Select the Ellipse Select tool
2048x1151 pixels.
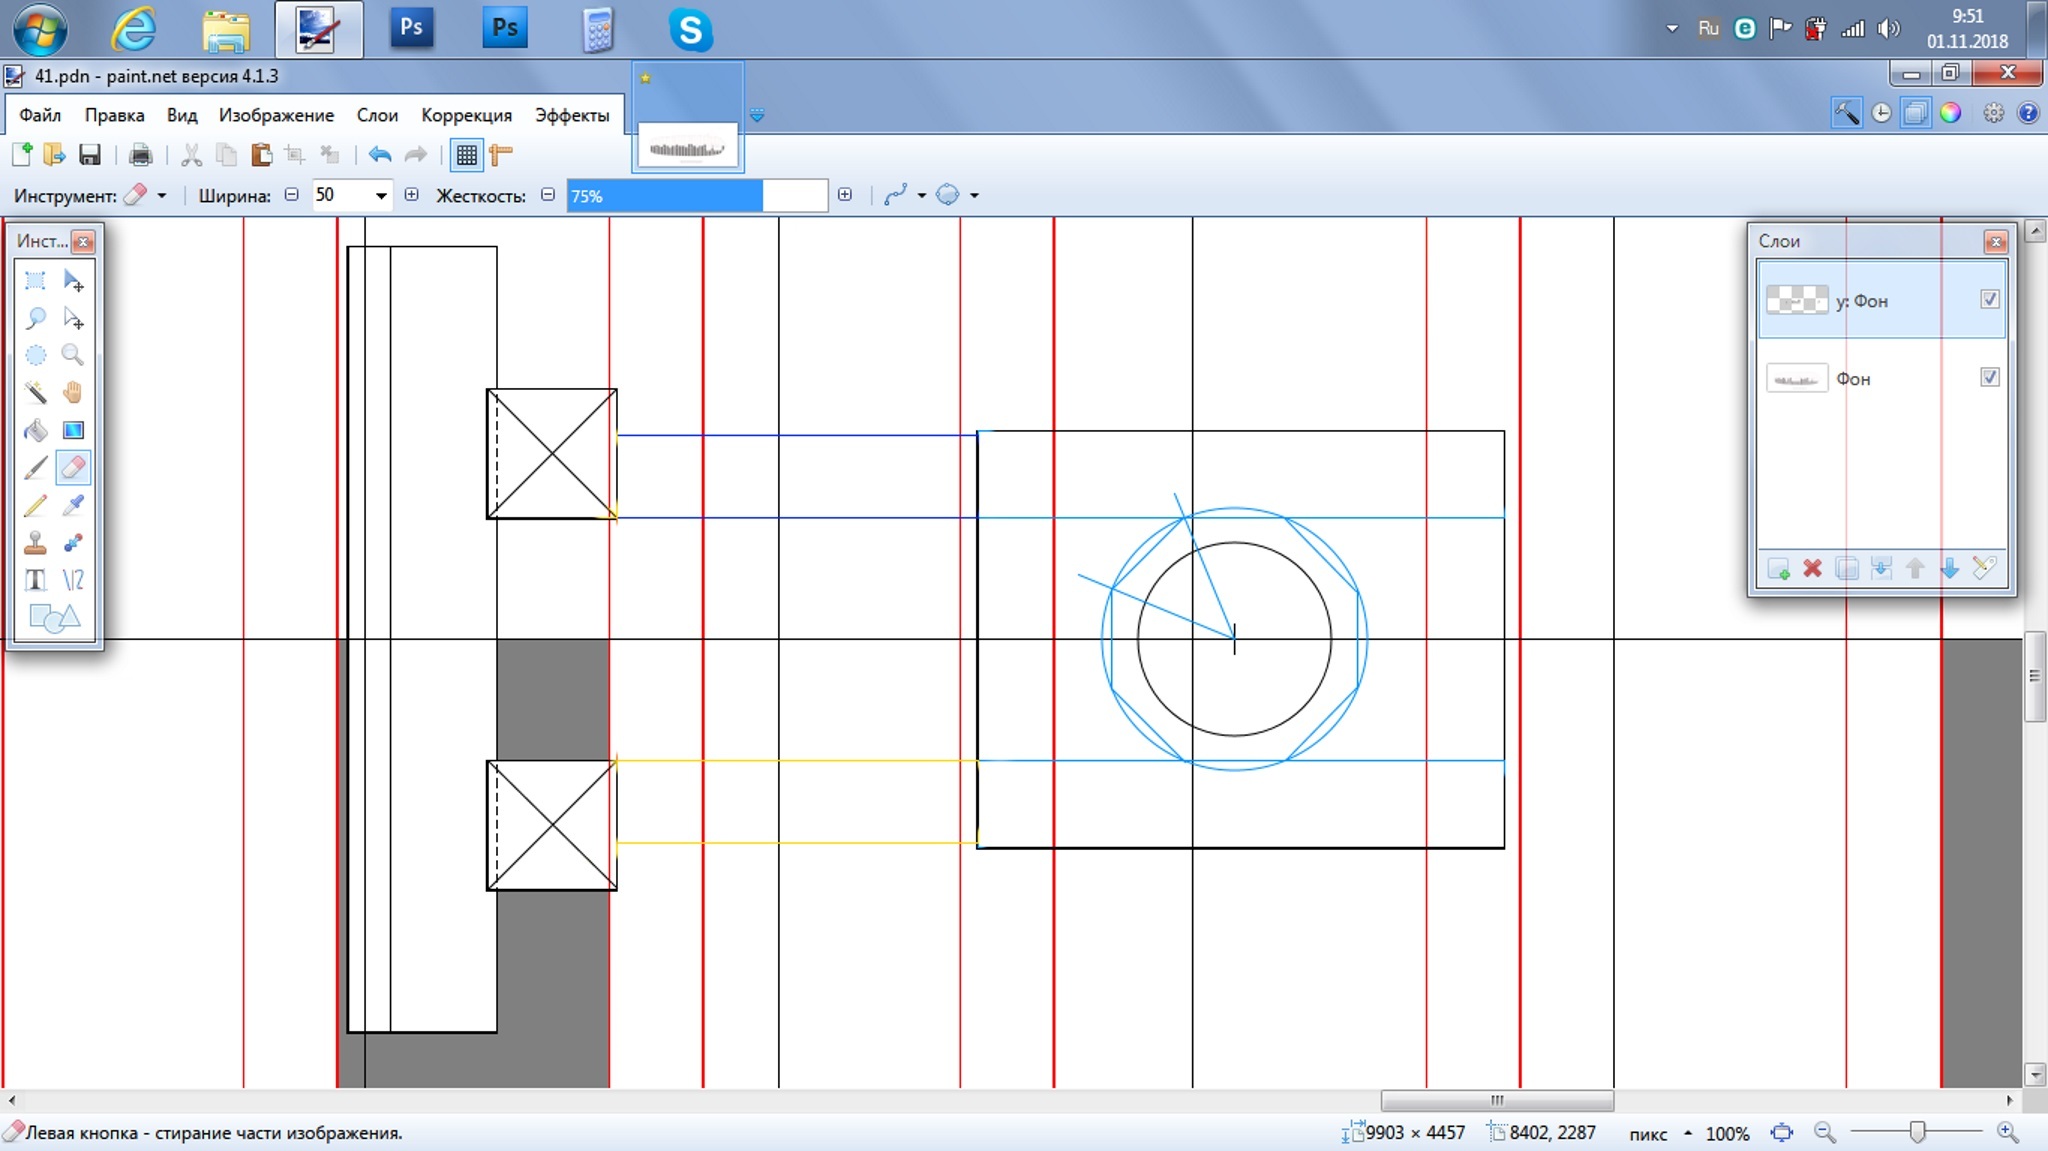[x=35, y=355]
